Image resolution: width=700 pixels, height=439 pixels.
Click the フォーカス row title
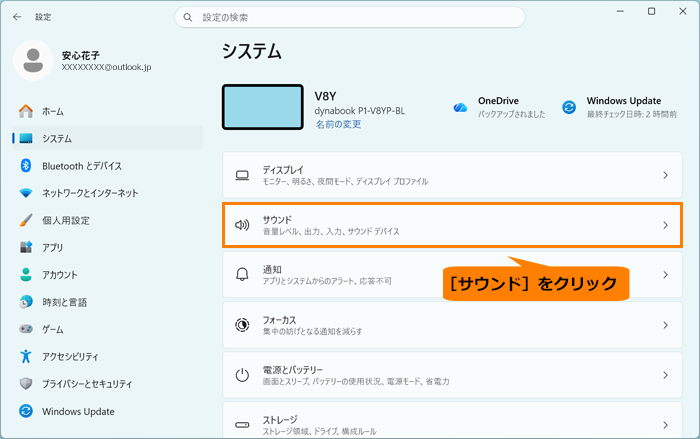[x=279, y=320]
